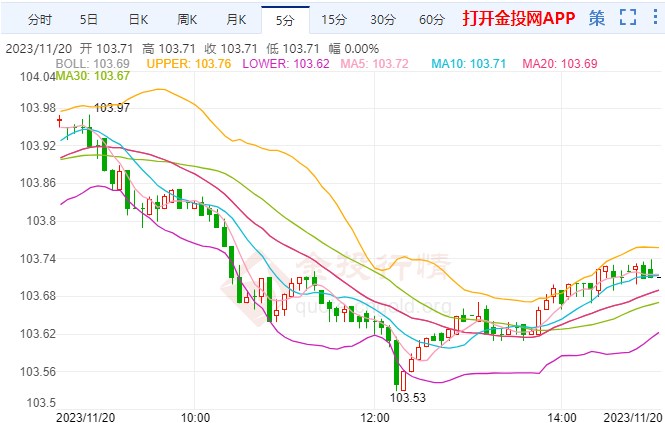The image size is (665, 423).
Task: Click the 103.53 low price marker
Action: coord(408,397)
